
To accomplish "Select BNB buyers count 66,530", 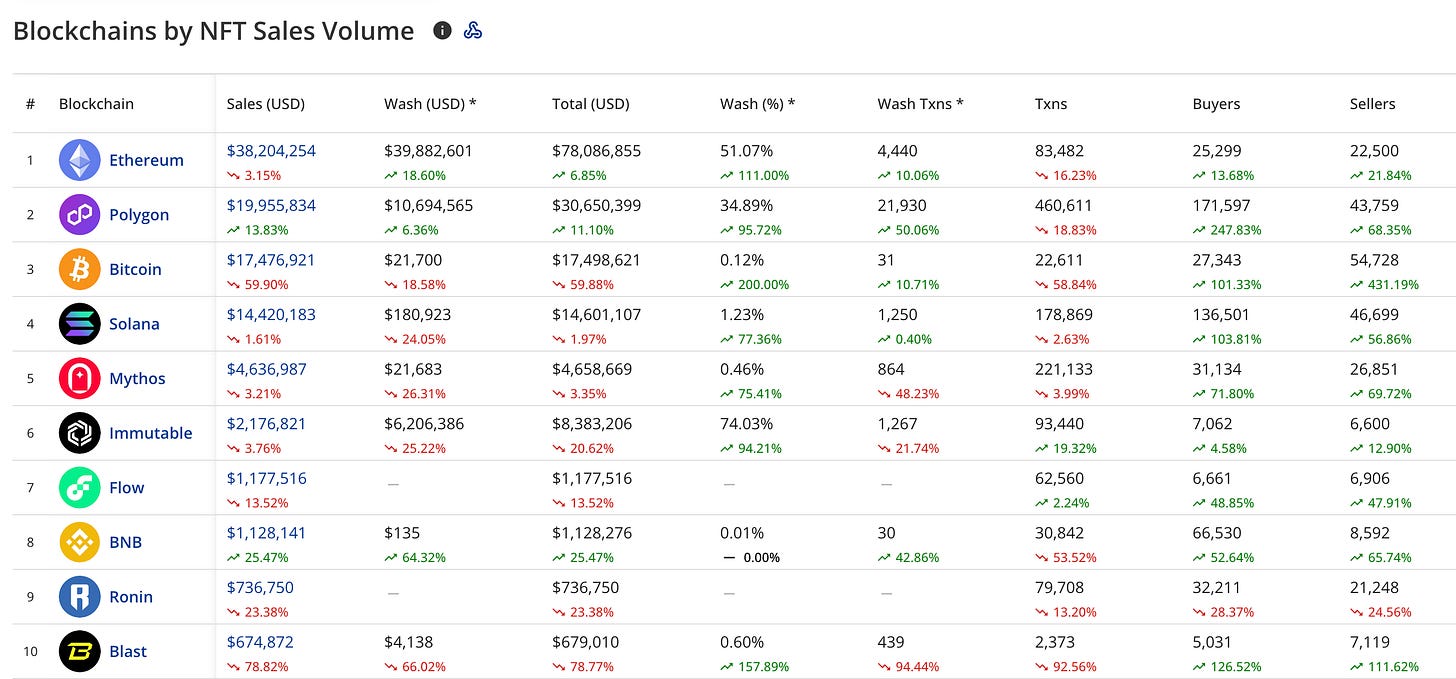I will [x=1216, y=533].
